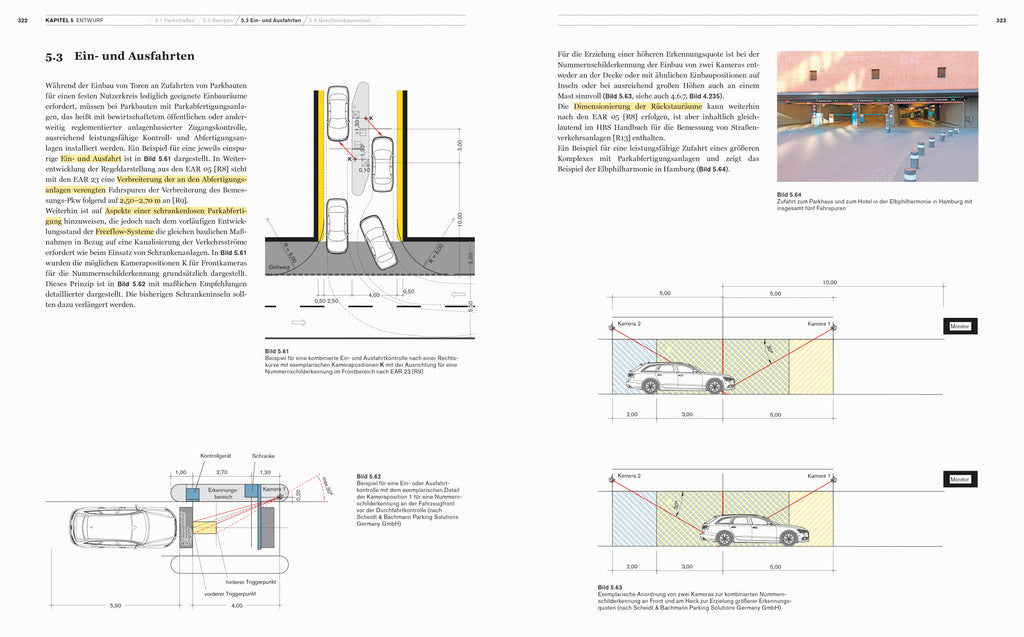
Task: Open the Elbphilharmonie parking entrance photo
Action: pos(877,116)
